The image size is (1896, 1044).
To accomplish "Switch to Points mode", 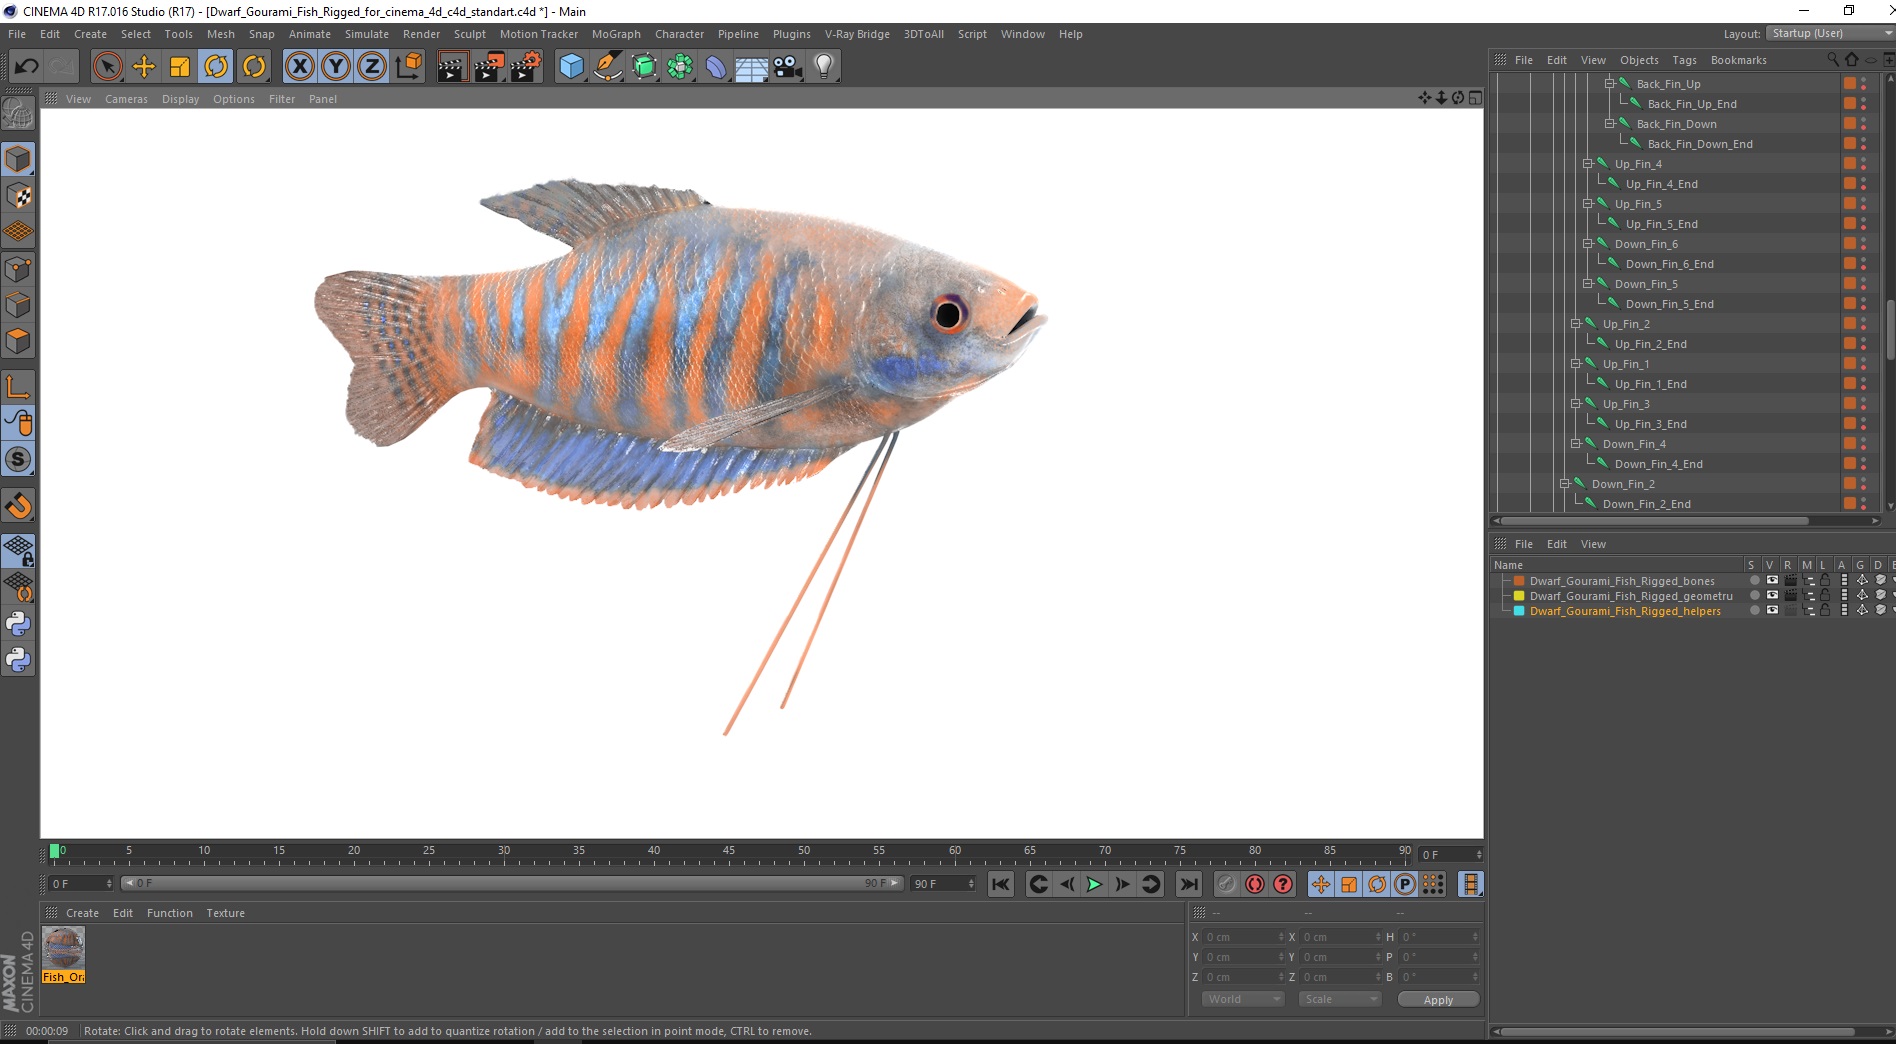I will click(x=18, y=268).
